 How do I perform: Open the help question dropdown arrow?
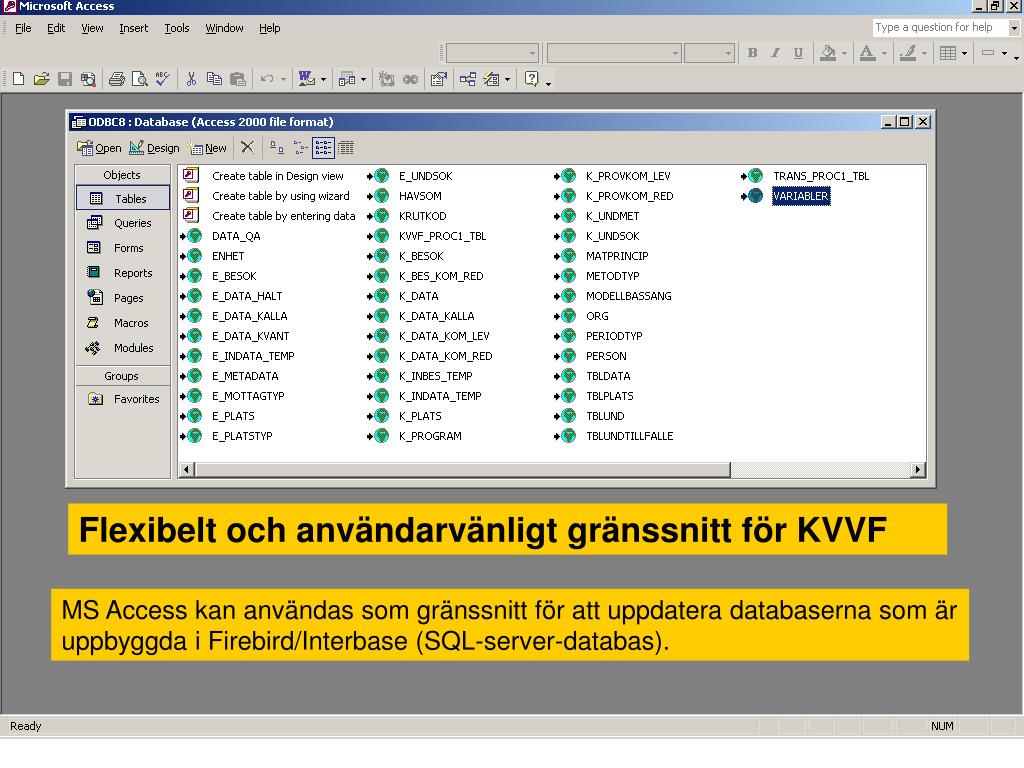(1014, 27)
